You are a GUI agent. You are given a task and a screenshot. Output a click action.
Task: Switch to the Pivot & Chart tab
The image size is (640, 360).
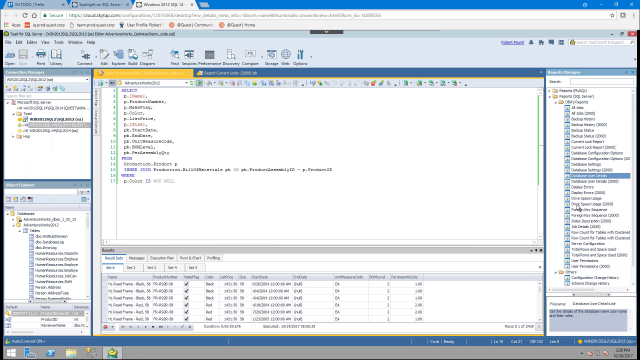click(190, 258)
